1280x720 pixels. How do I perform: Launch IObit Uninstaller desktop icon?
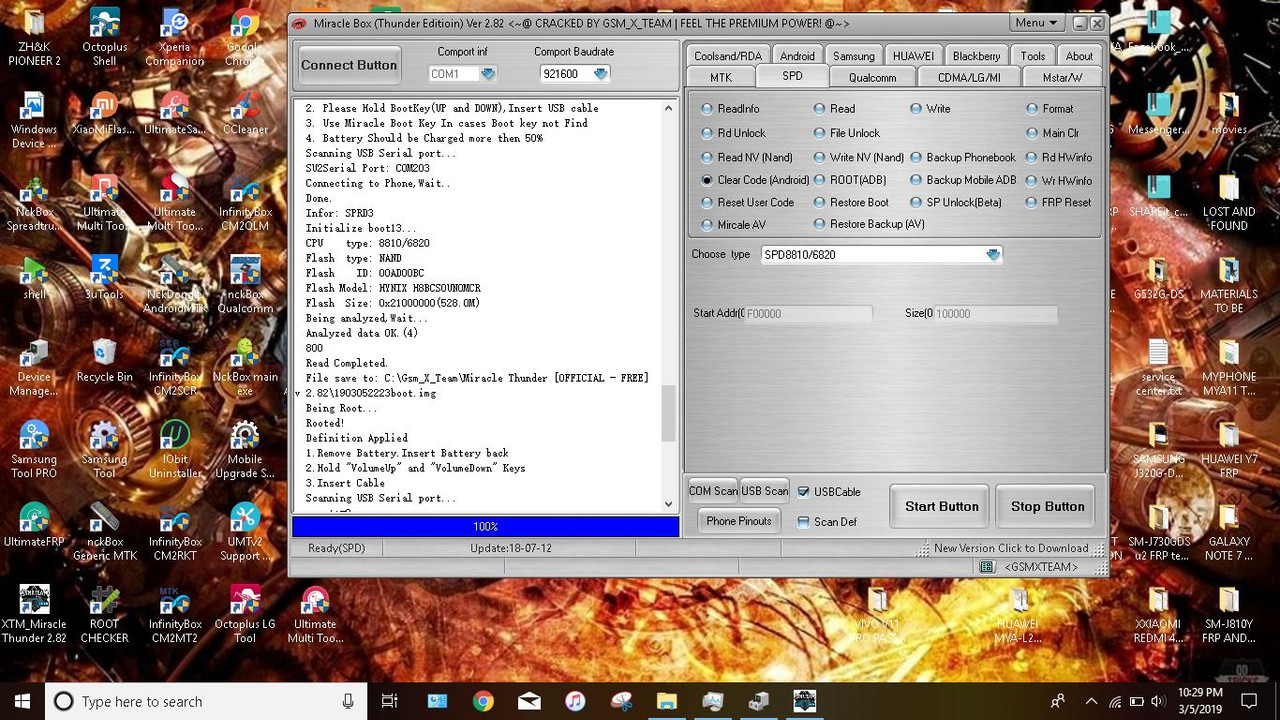174,449
